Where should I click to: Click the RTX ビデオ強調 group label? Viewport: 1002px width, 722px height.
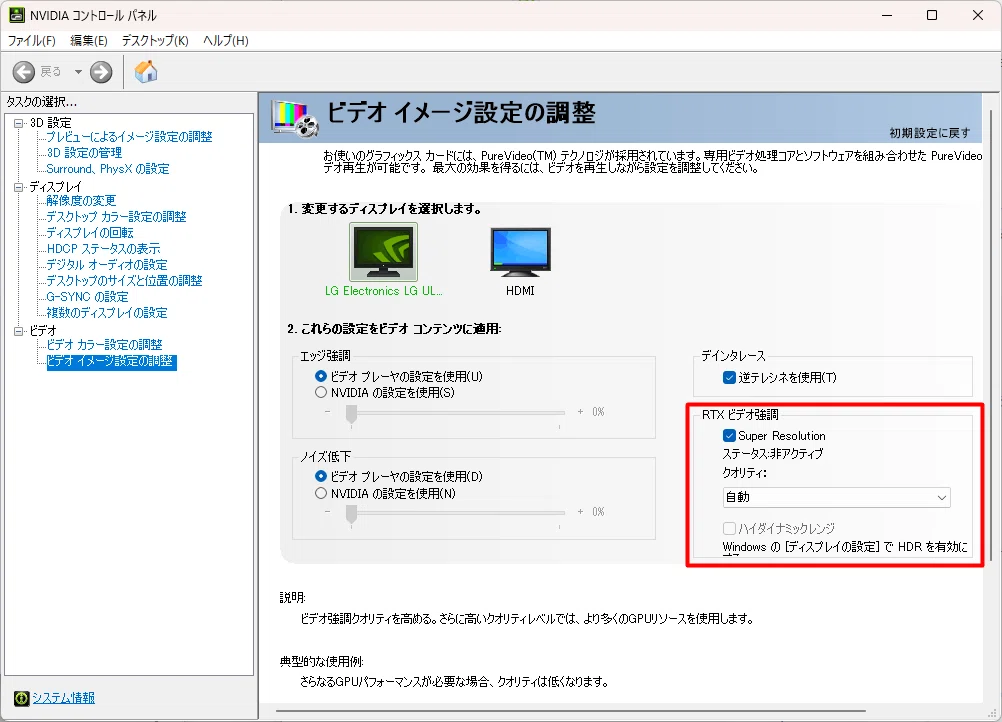(x=740, y=415)
